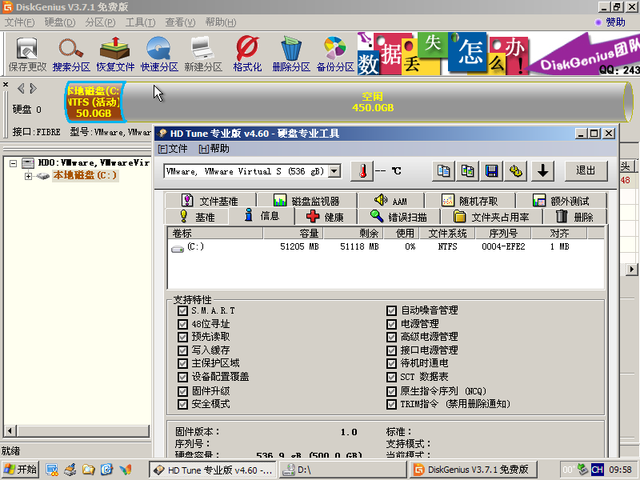This screenshot has width=640, height=480.
Task: Switch to the 随机存取 tab
Action: coord(470,200)
